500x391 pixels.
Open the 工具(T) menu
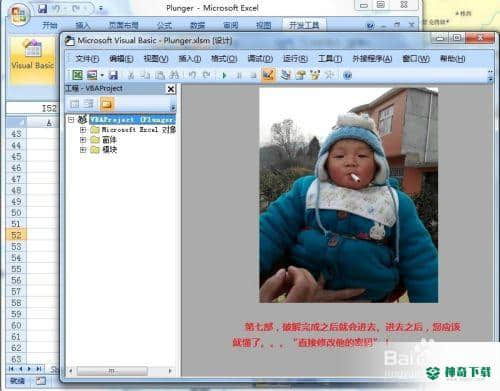(330, 59)
